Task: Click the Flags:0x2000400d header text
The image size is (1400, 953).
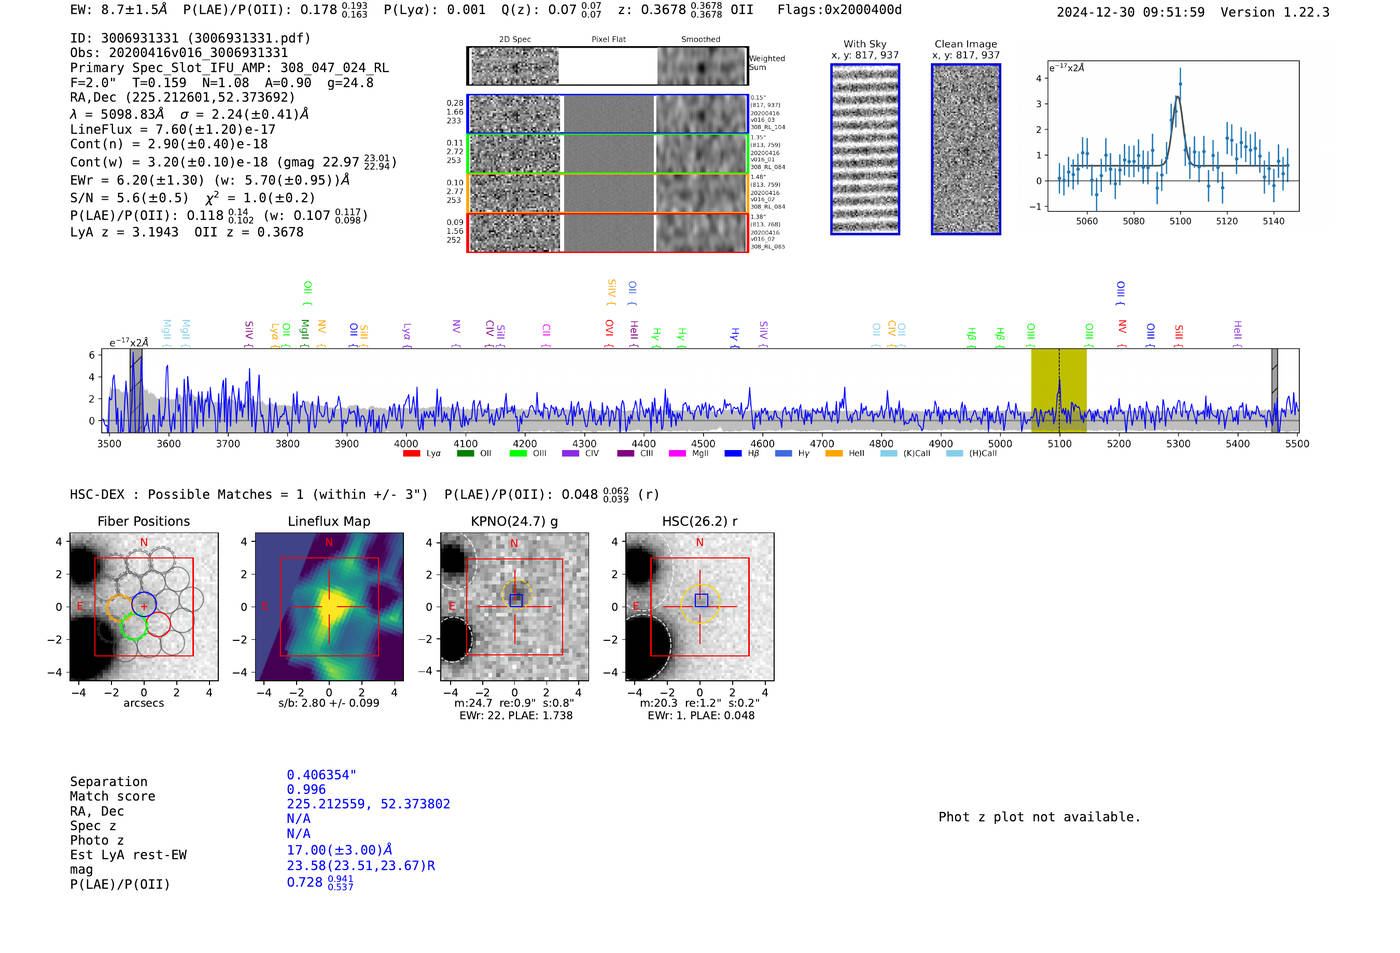Action: [x=839, y=10]
